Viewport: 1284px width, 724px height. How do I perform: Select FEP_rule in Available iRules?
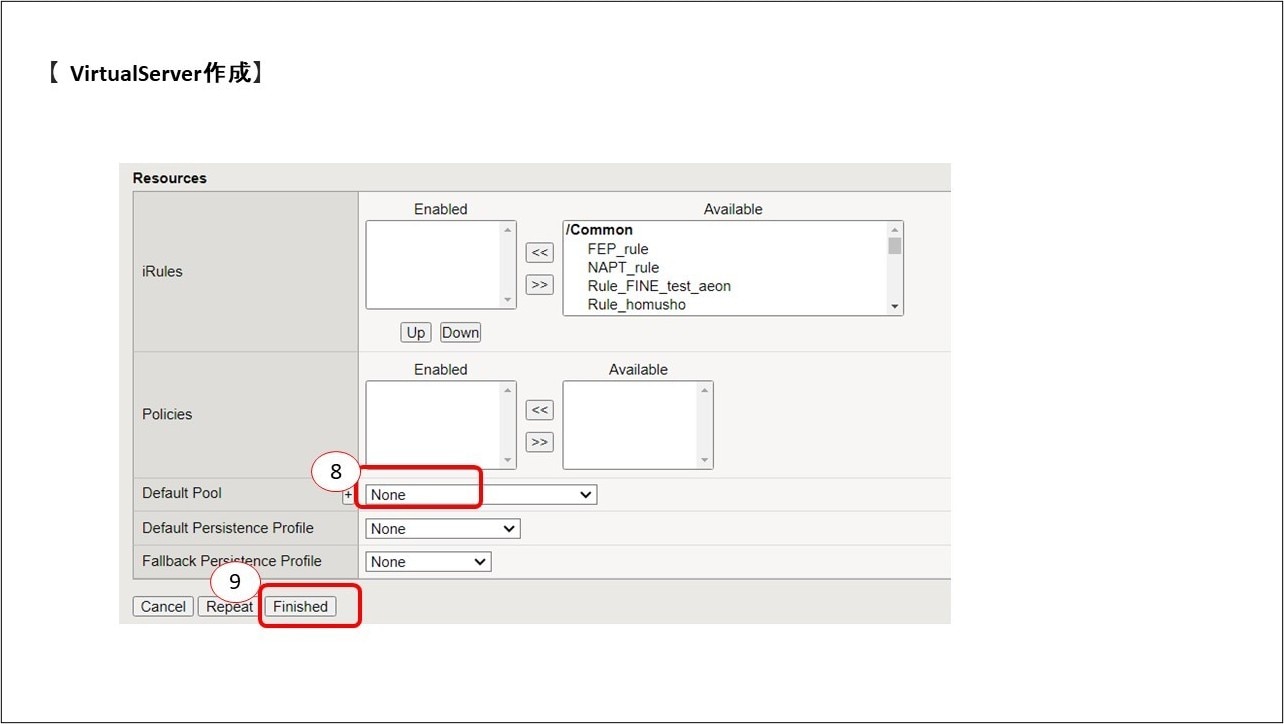tap(618, 249)
